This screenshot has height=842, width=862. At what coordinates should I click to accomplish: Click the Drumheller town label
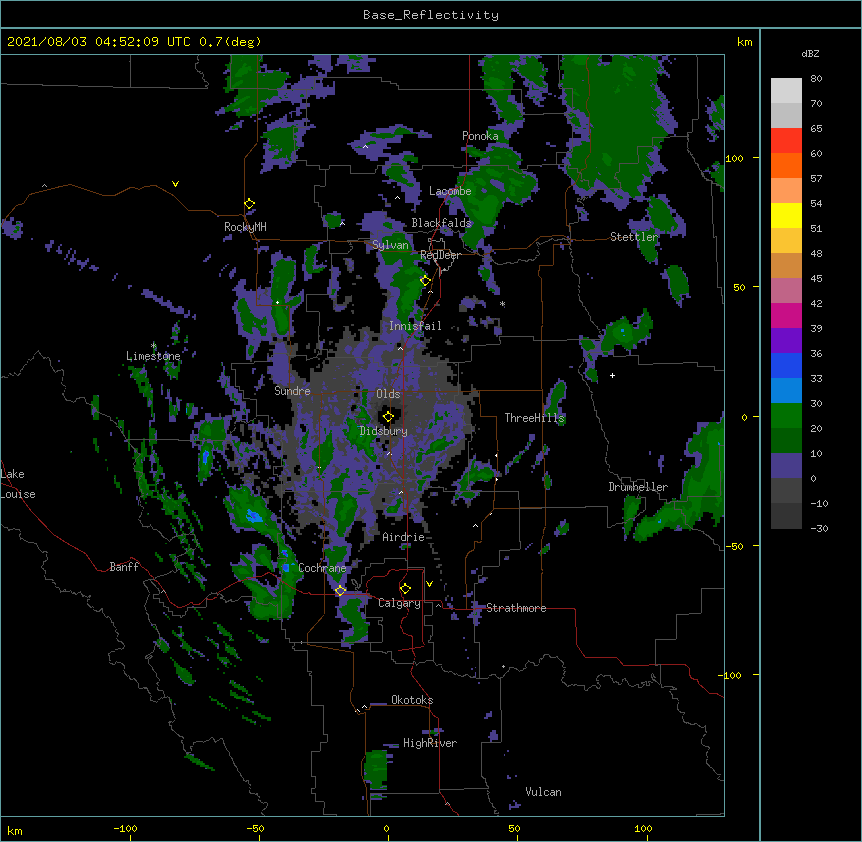[x=638, y=487]
